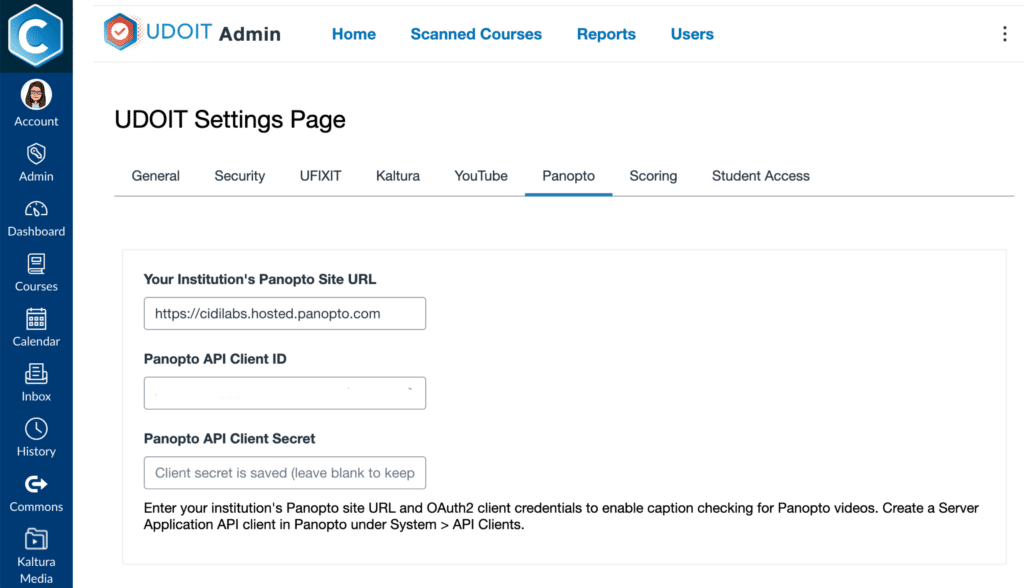The width and height of the screenshot is (1024, 588).
Task: Switch to the Security tab
Action: click(x=240, y=176)
